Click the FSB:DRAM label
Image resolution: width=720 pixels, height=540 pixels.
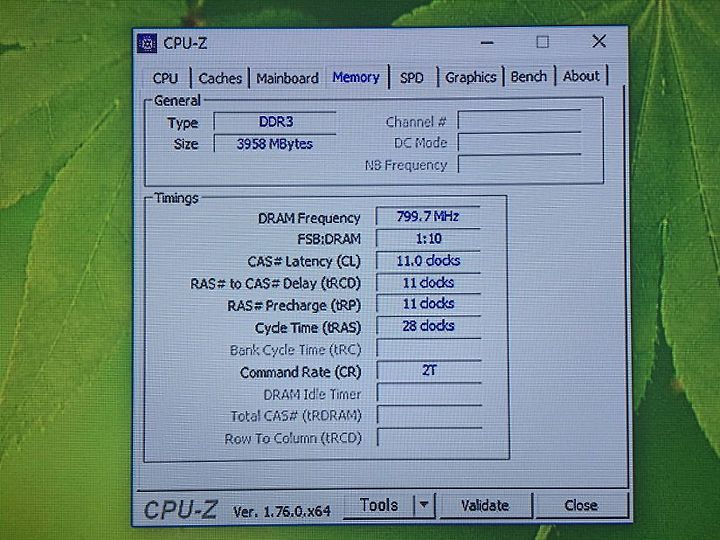pos(329,239)
